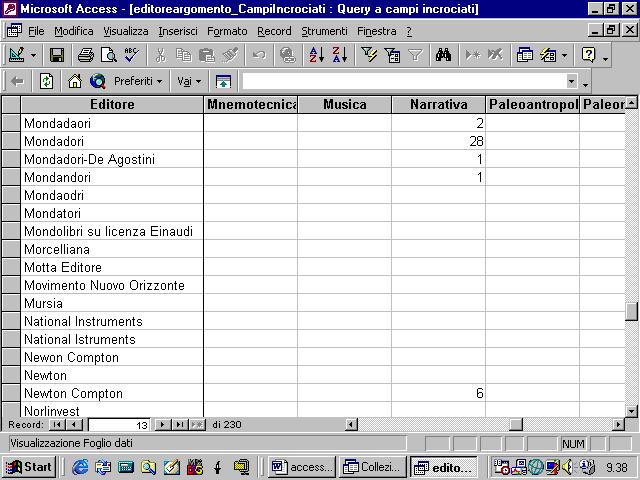Click the web address input box

(x=404, y=81)
